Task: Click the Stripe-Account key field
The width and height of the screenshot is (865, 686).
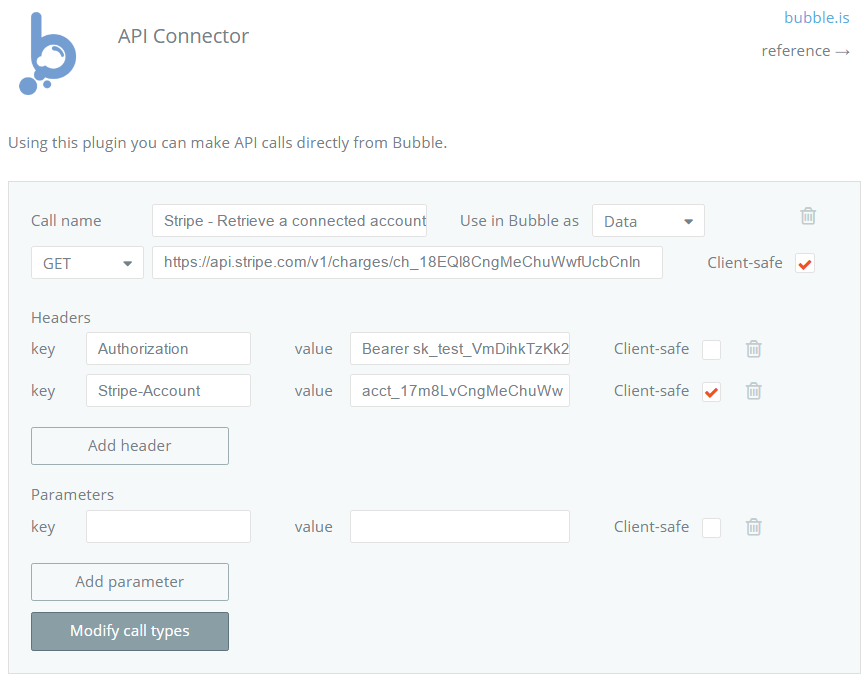Action: (x=168, y=390)
